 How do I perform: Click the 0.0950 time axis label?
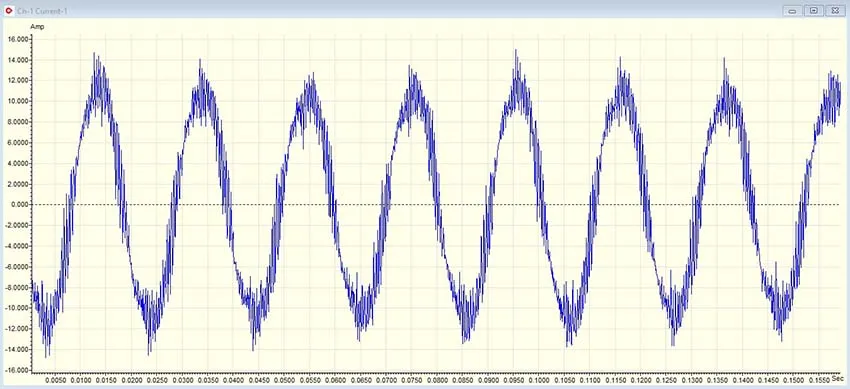(x=514, y=381)
